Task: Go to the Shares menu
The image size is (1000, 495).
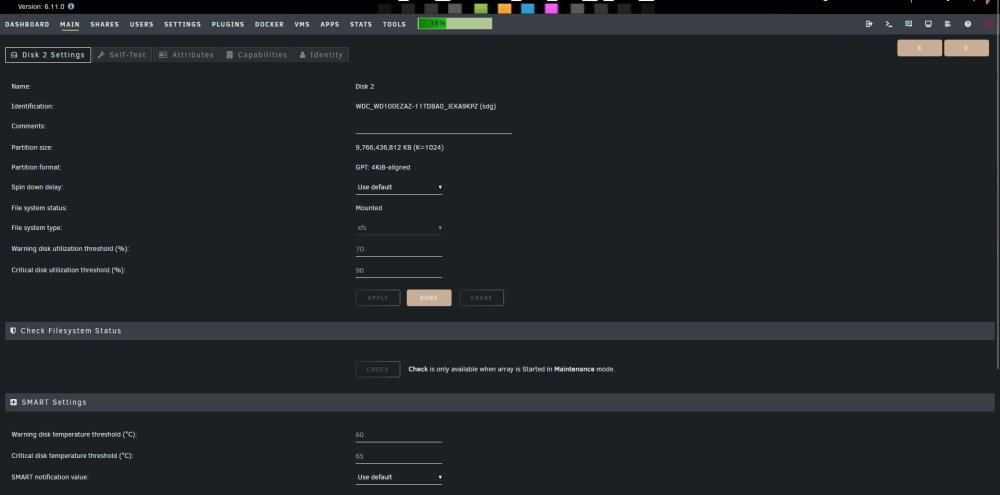Action: (105, 24)
